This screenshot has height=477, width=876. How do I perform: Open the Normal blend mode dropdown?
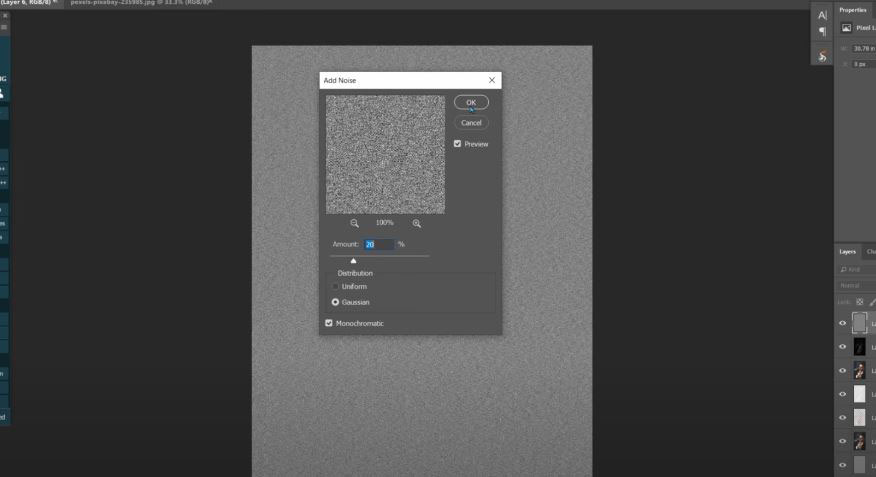click(856, 285)
